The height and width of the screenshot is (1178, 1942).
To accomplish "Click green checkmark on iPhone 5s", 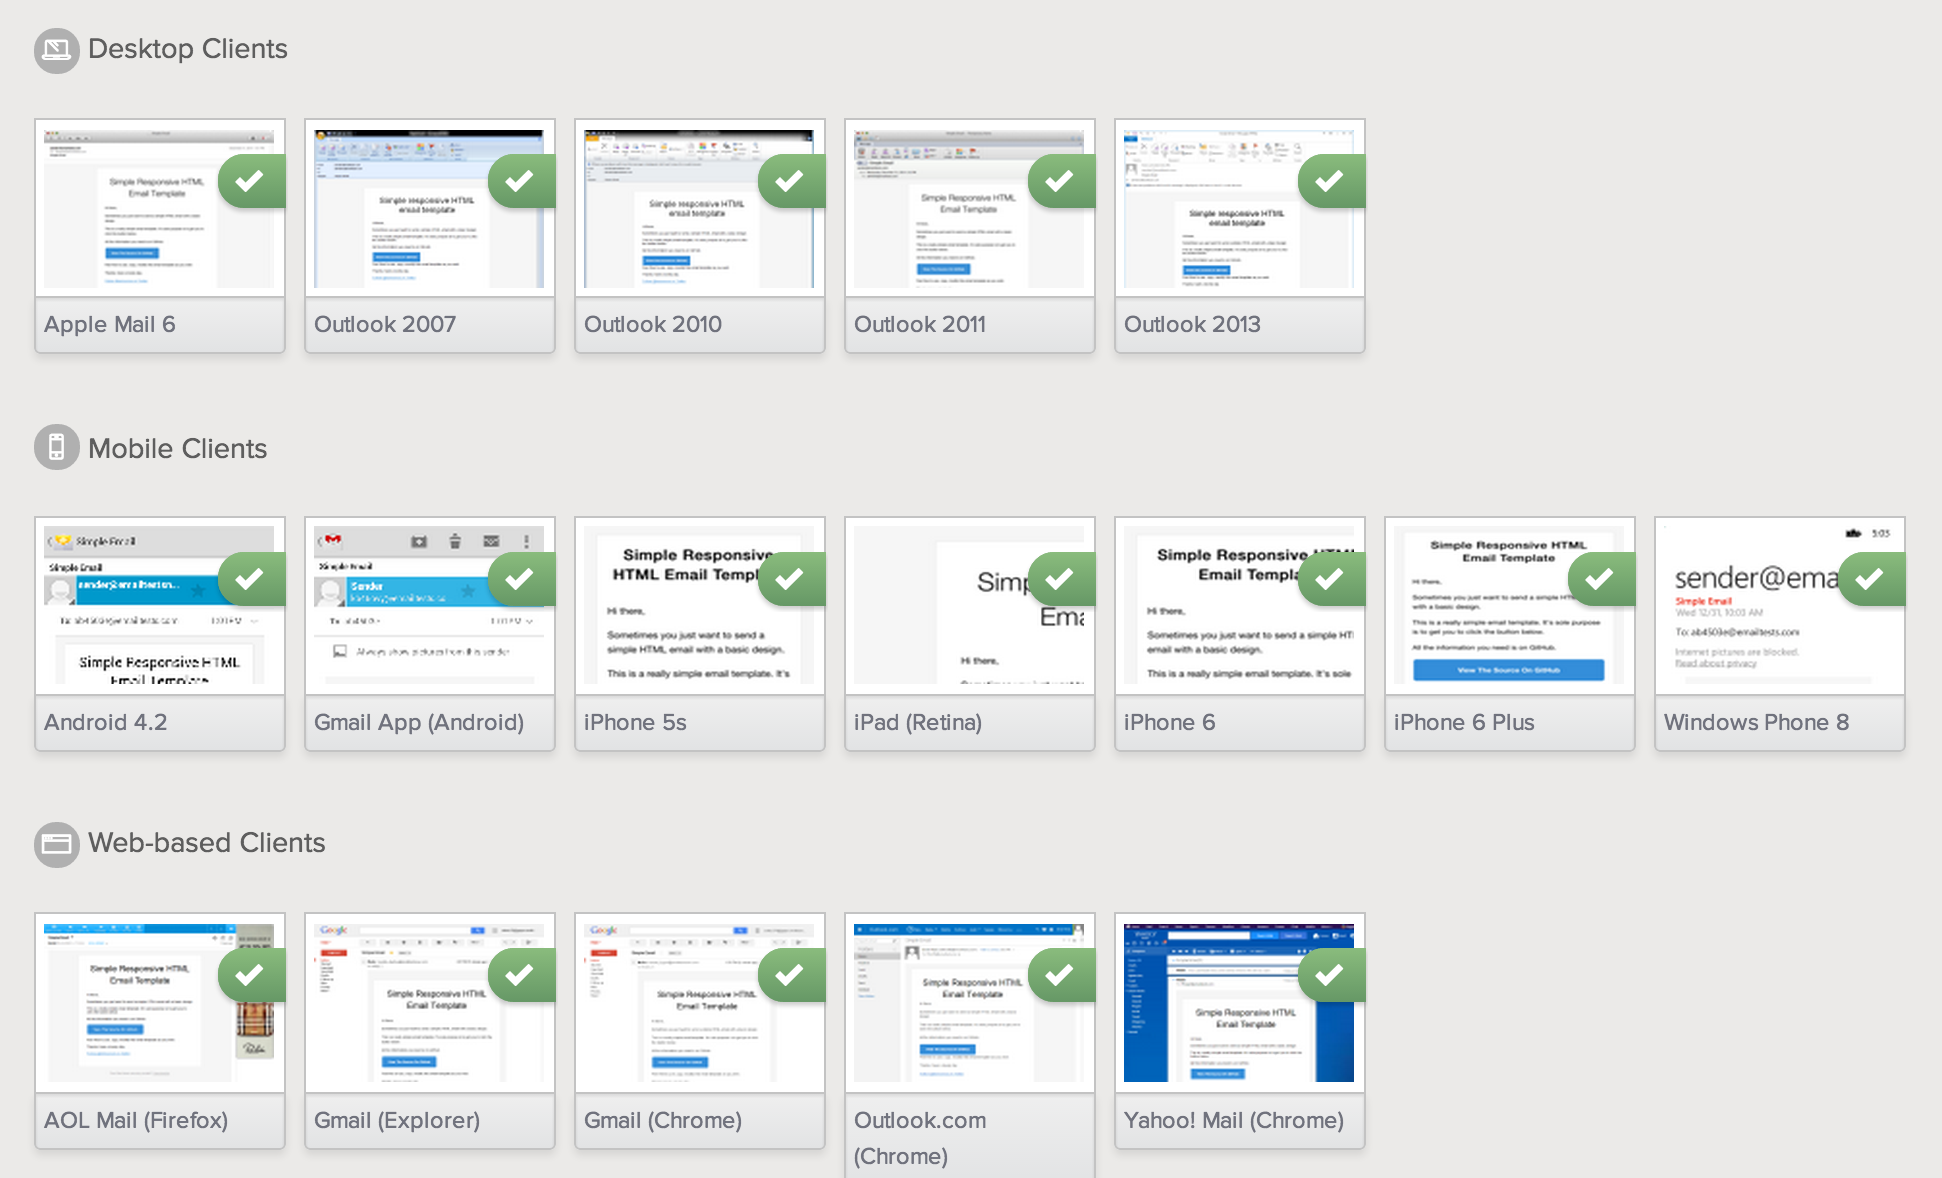I will 791,579.
